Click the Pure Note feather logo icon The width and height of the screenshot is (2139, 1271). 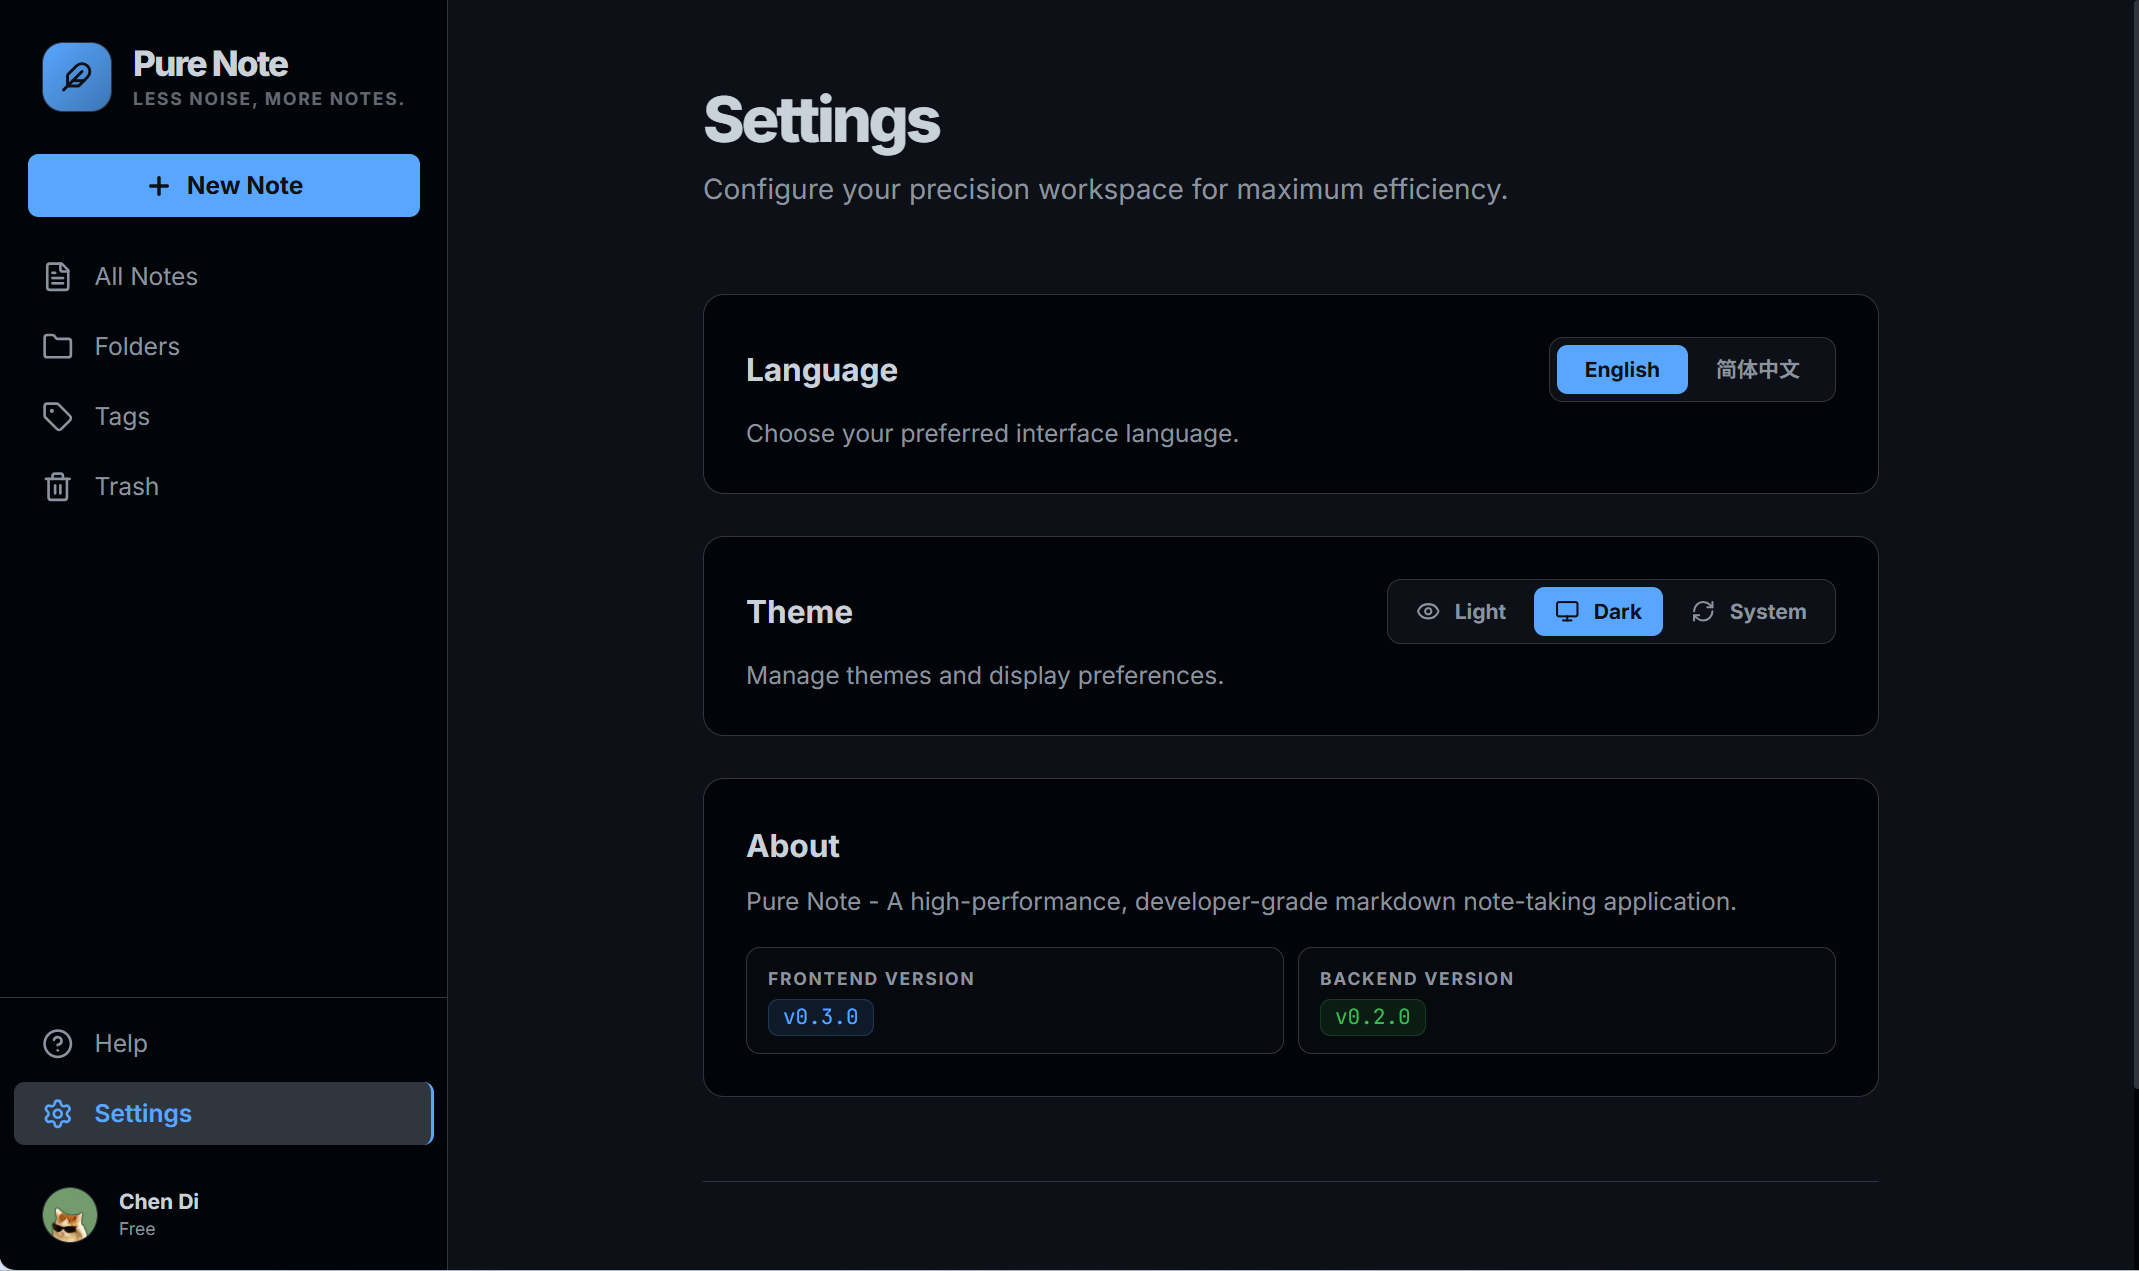77,77
